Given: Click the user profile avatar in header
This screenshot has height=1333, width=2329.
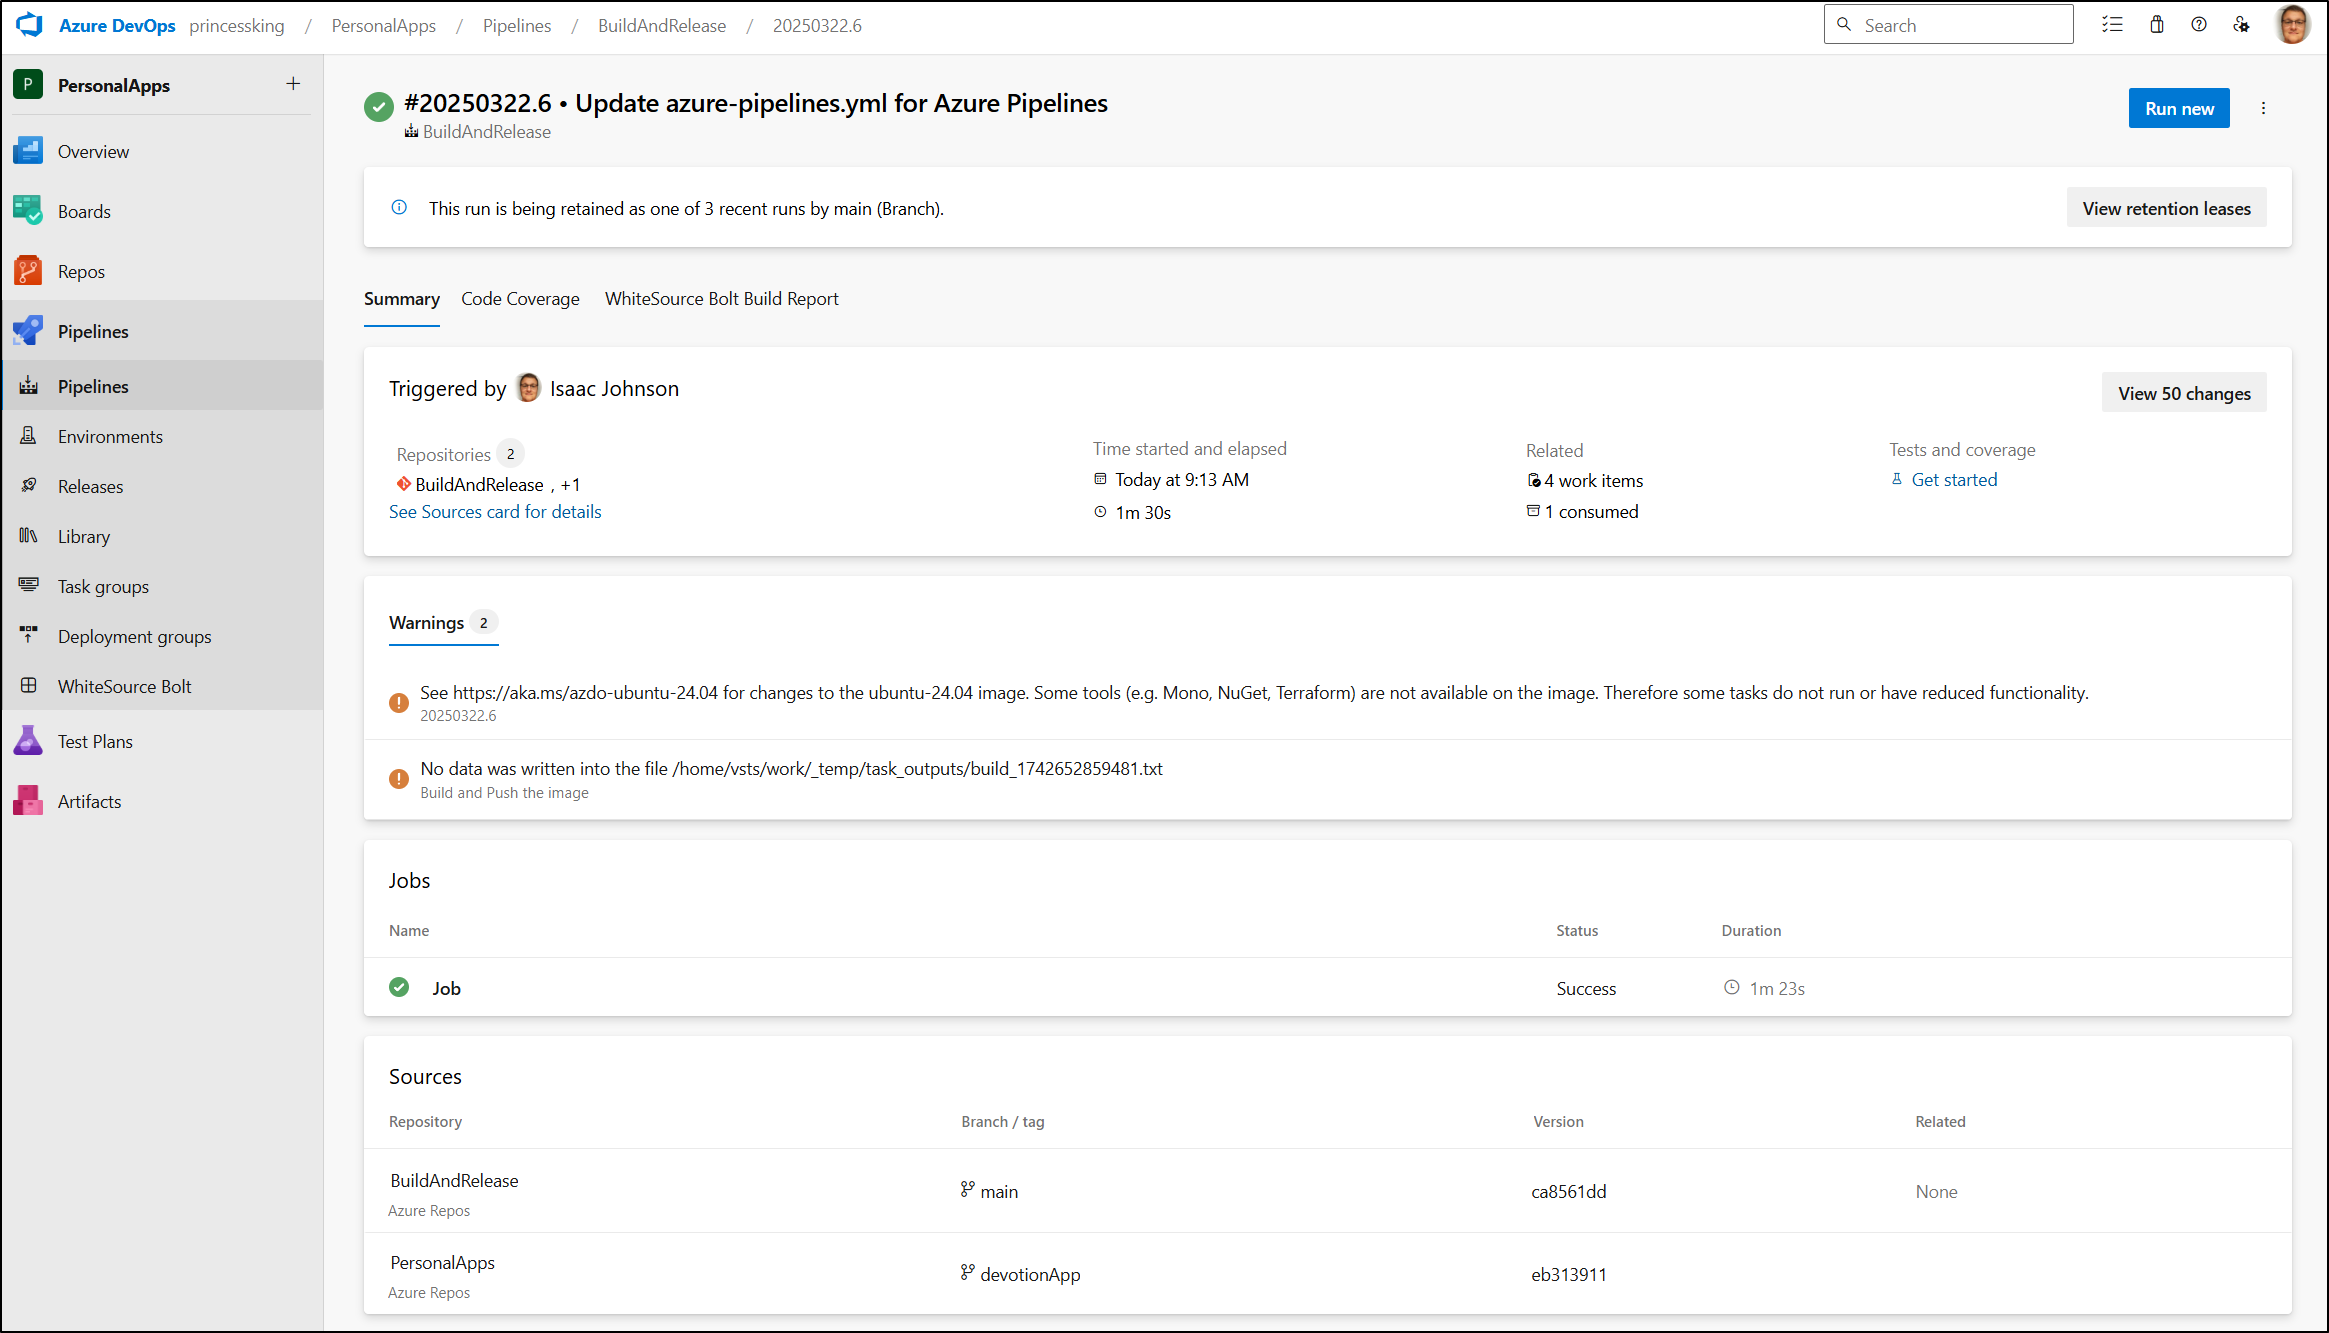Looking at the screenshot, I should tap(2293, 25).
